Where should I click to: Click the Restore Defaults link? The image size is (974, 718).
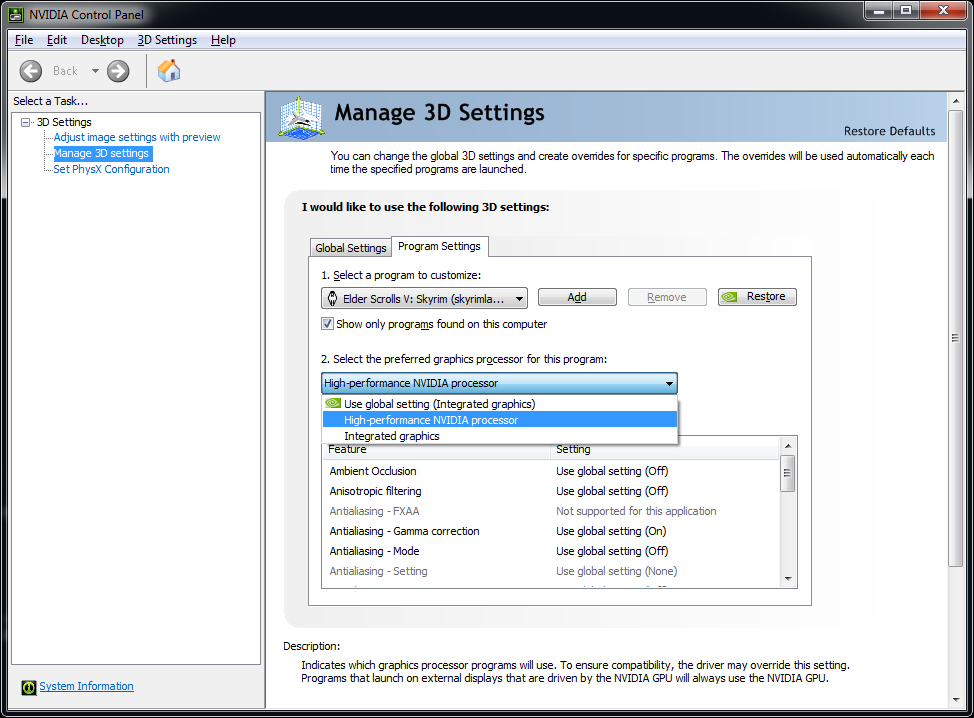(889, 131)
